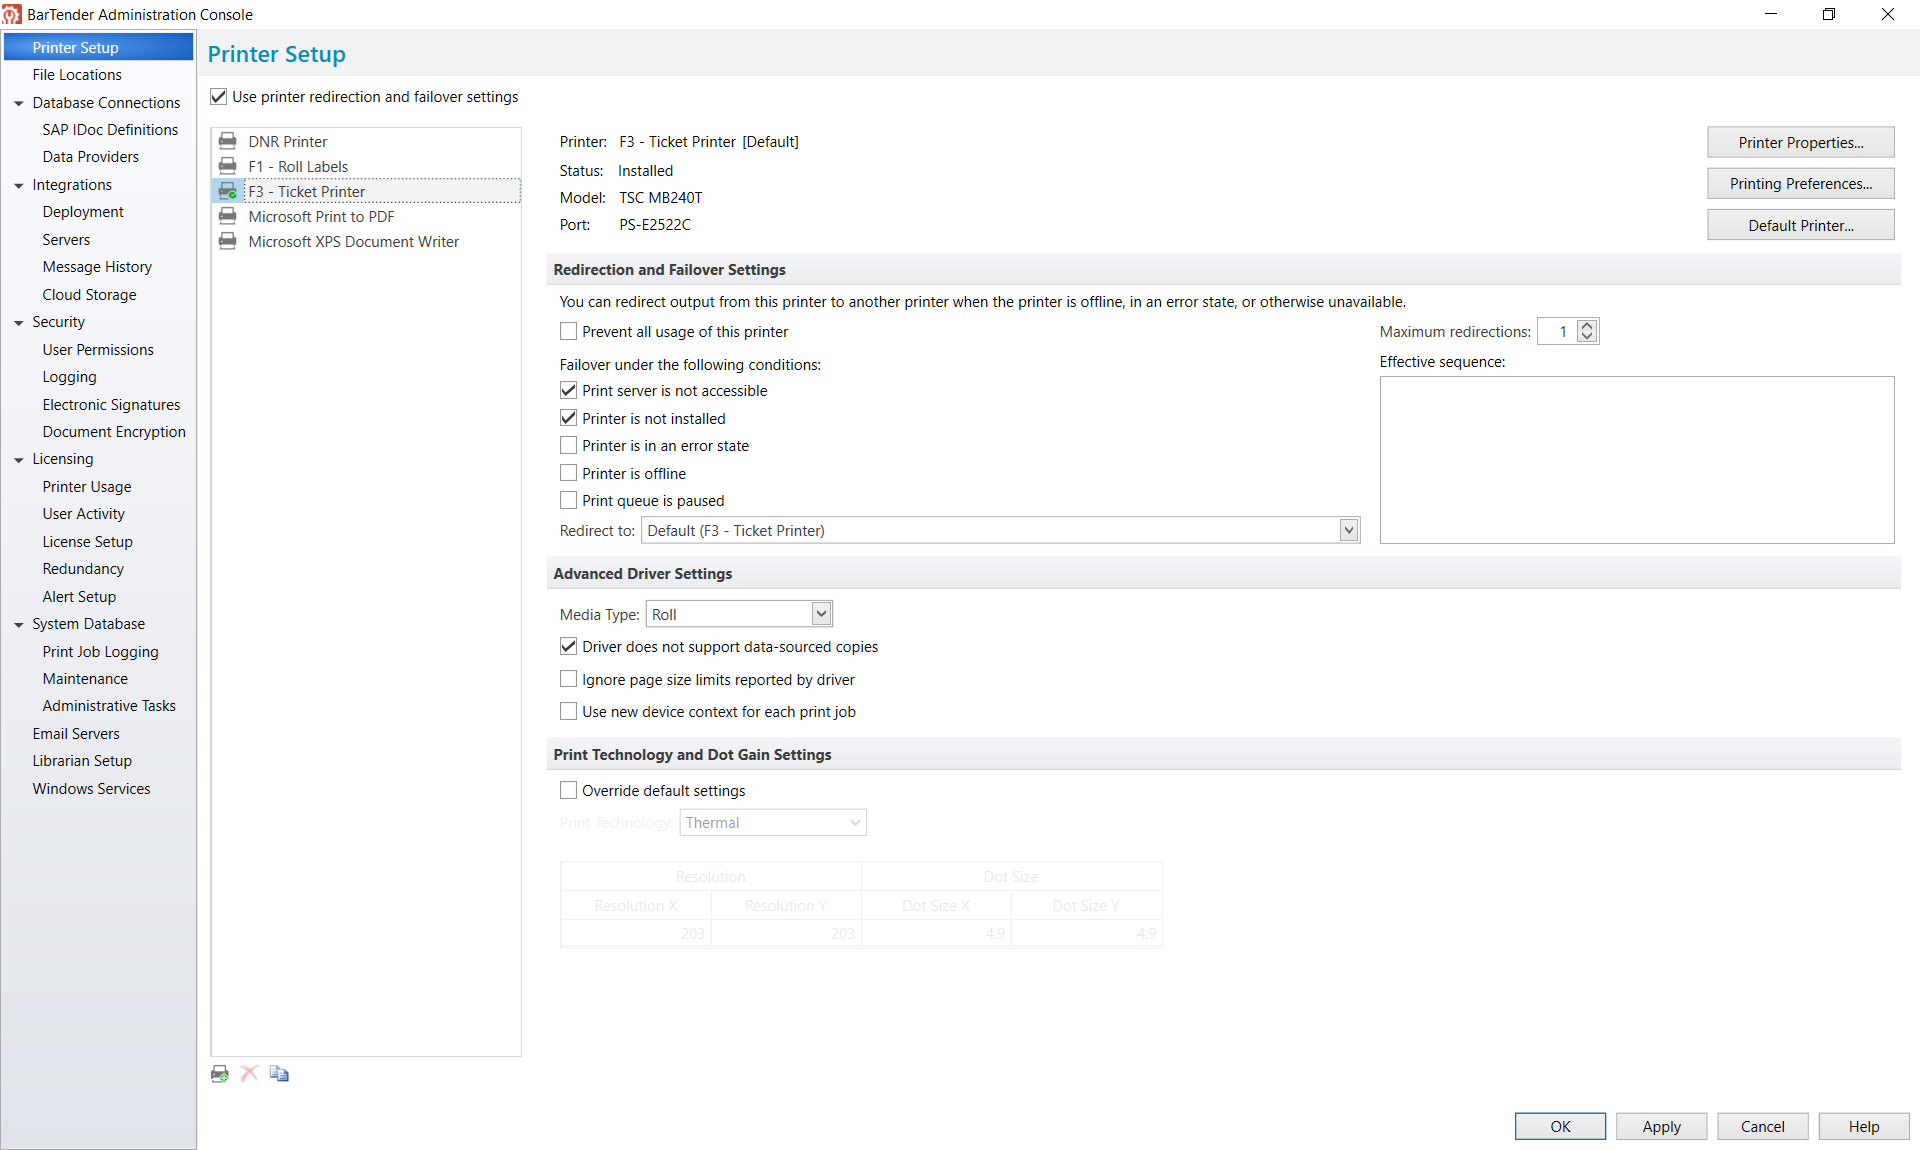The height and width of the screenshot is (1150, 1920).
Task: Click the Effective sequence list box
Action: coord(1637,460)
